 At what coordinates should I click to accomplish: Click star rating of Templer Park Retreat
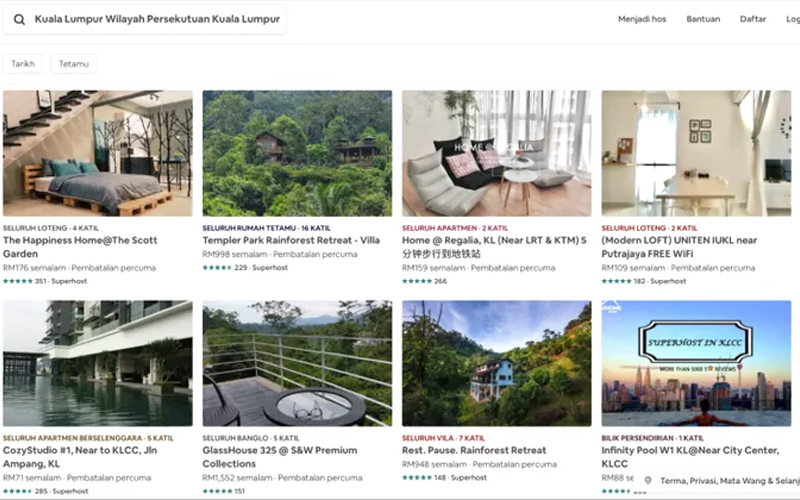217,268
